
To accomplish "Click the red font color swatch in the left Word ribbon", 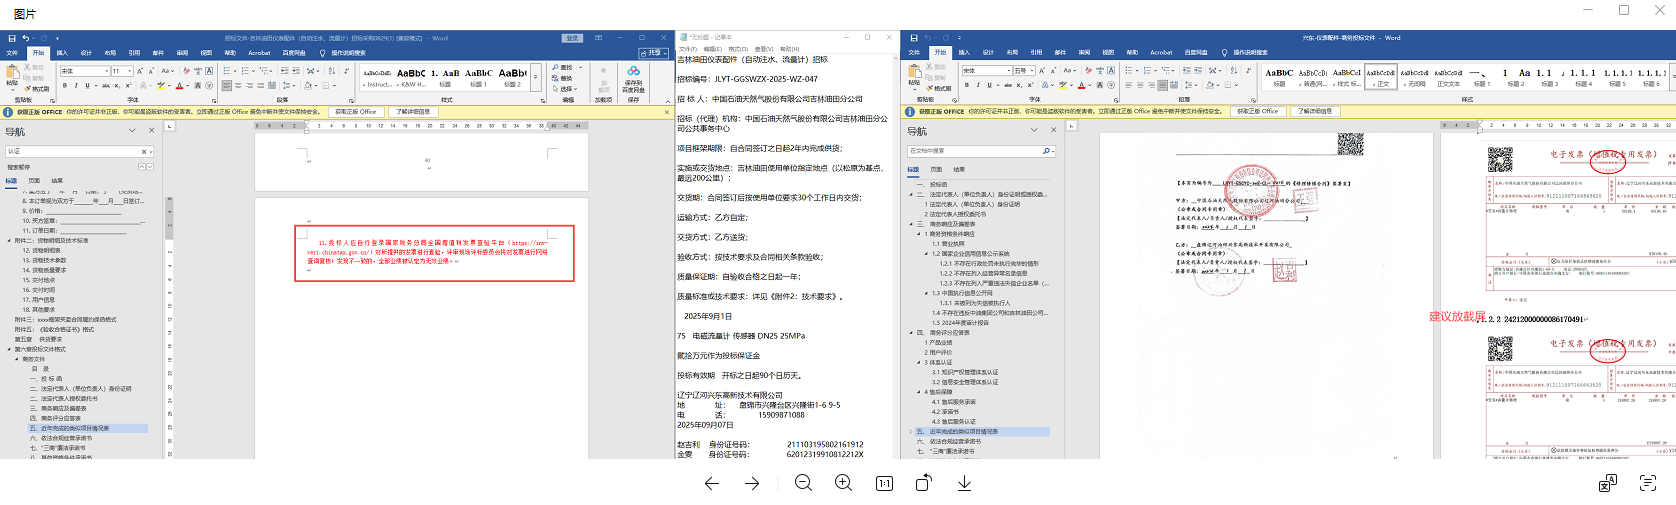I will click(179, 85).
